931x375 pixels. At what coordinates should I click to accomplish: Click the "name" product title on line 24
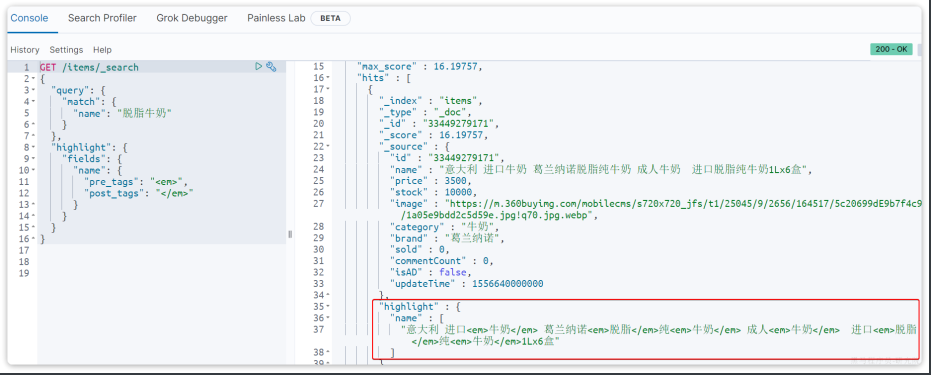click(x=625, y=170)
